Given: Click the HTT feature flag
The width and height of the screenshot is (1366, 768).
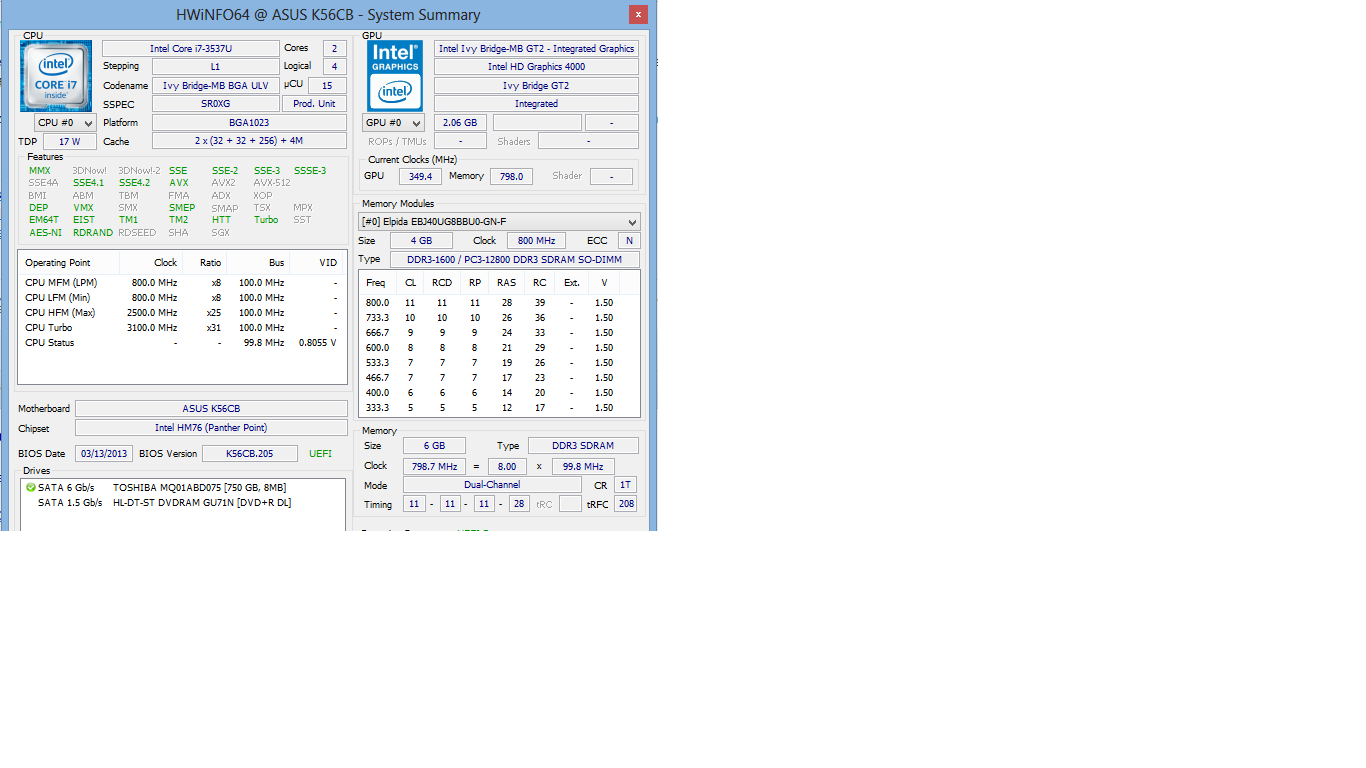Looking at the screenshot, I should coord(221,220).
